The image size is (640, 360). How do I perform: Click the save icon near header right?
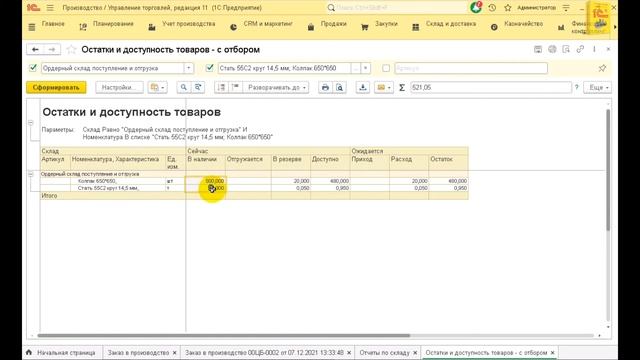click(538, 49)
